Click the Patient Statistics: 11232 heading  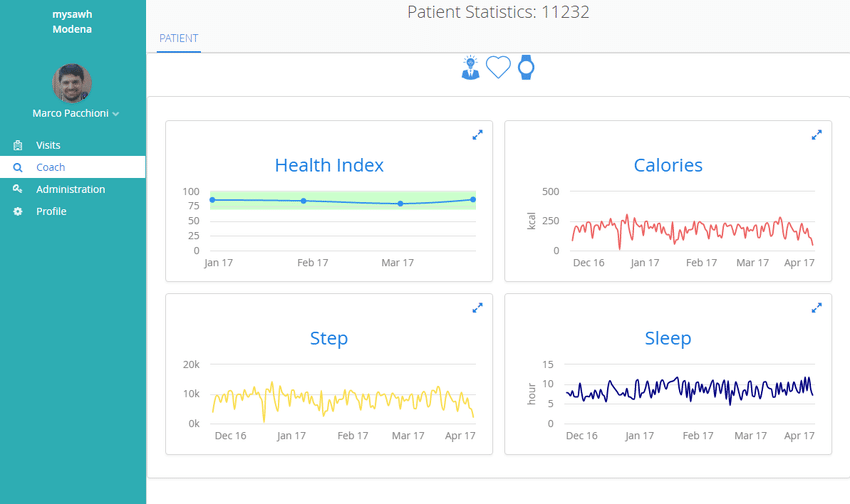coord(498,12)
